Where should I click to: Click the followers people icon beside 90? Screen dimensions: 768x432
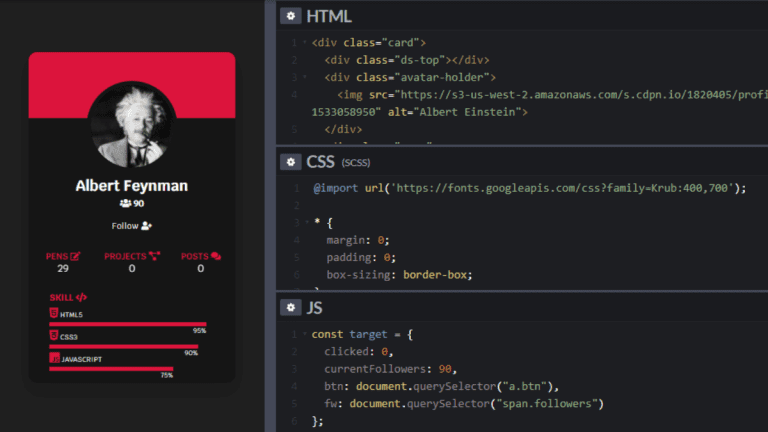[125, 203]
